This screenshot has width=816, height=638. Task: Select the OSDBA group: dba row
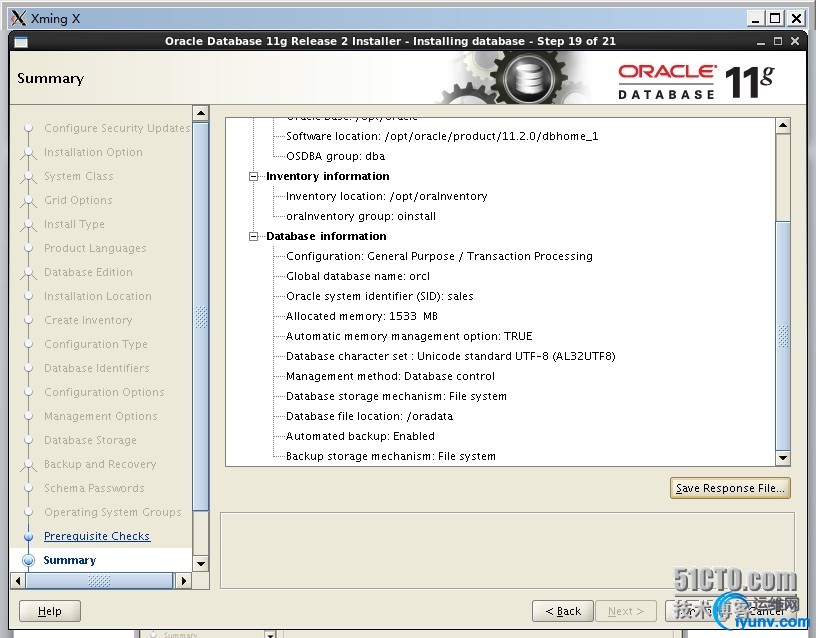tap(335, 156)
